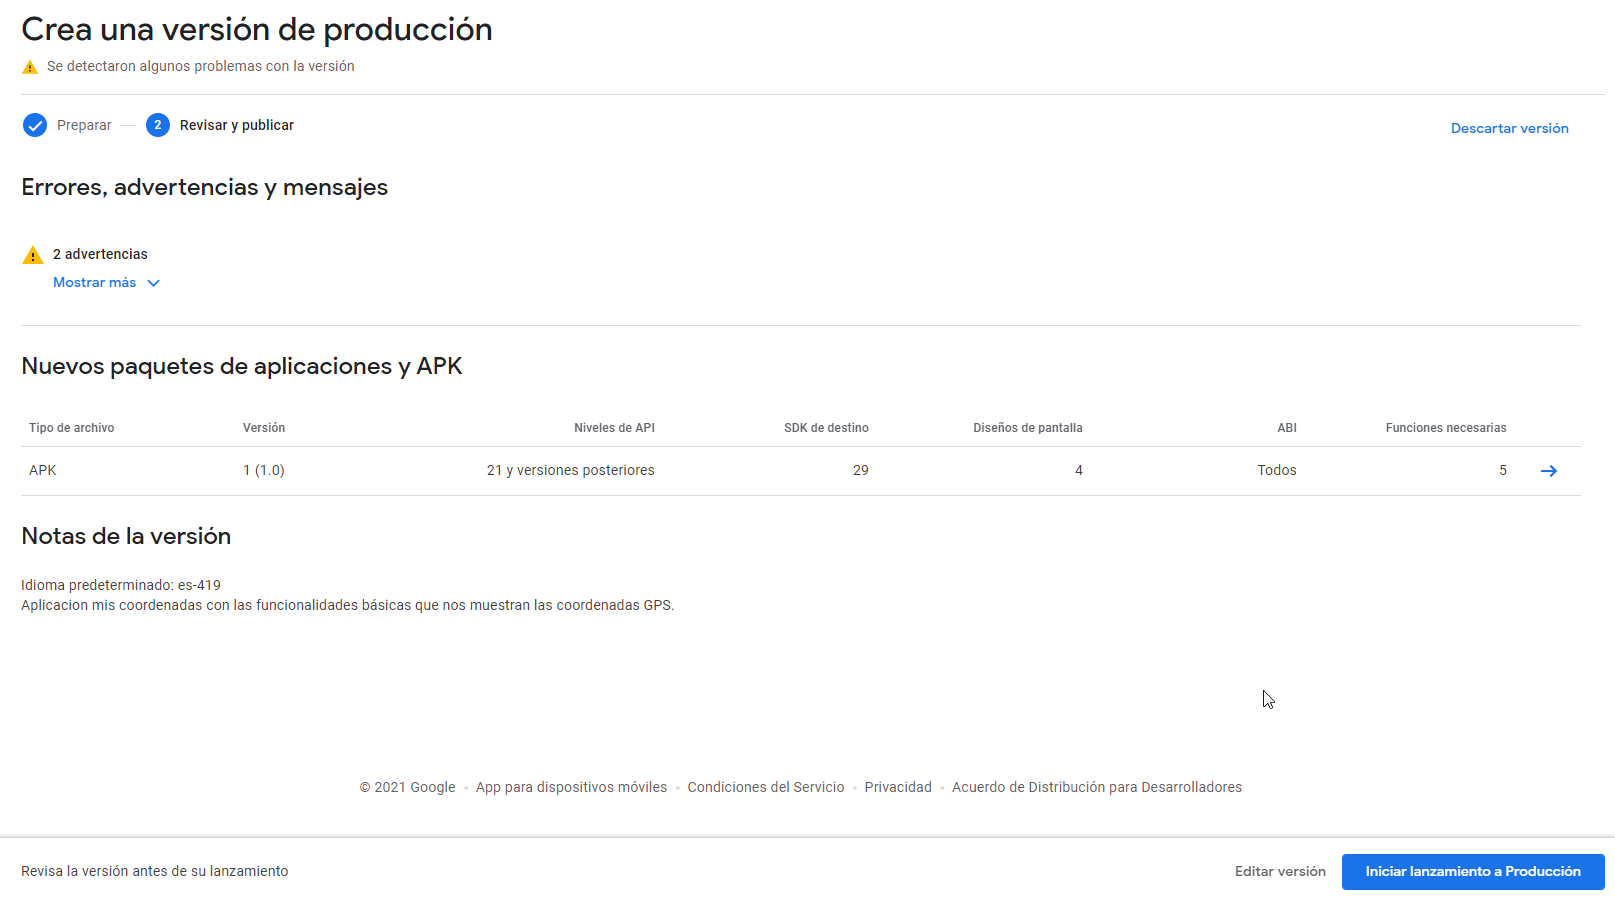Click the version cell '1 (1.0)'
This screenshot has width=1615, height=900.
[264, 470]
